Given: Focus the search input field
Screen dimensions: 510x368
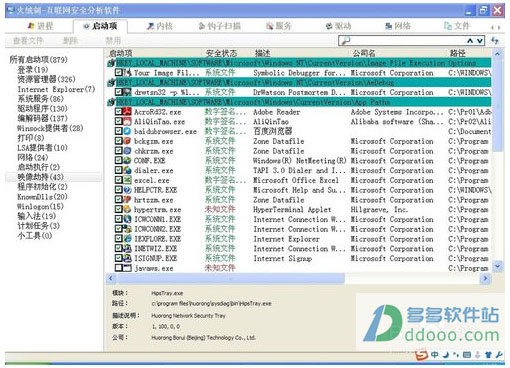Looking at the screenshot, I should pyautogui.click(x=406, y=41).
